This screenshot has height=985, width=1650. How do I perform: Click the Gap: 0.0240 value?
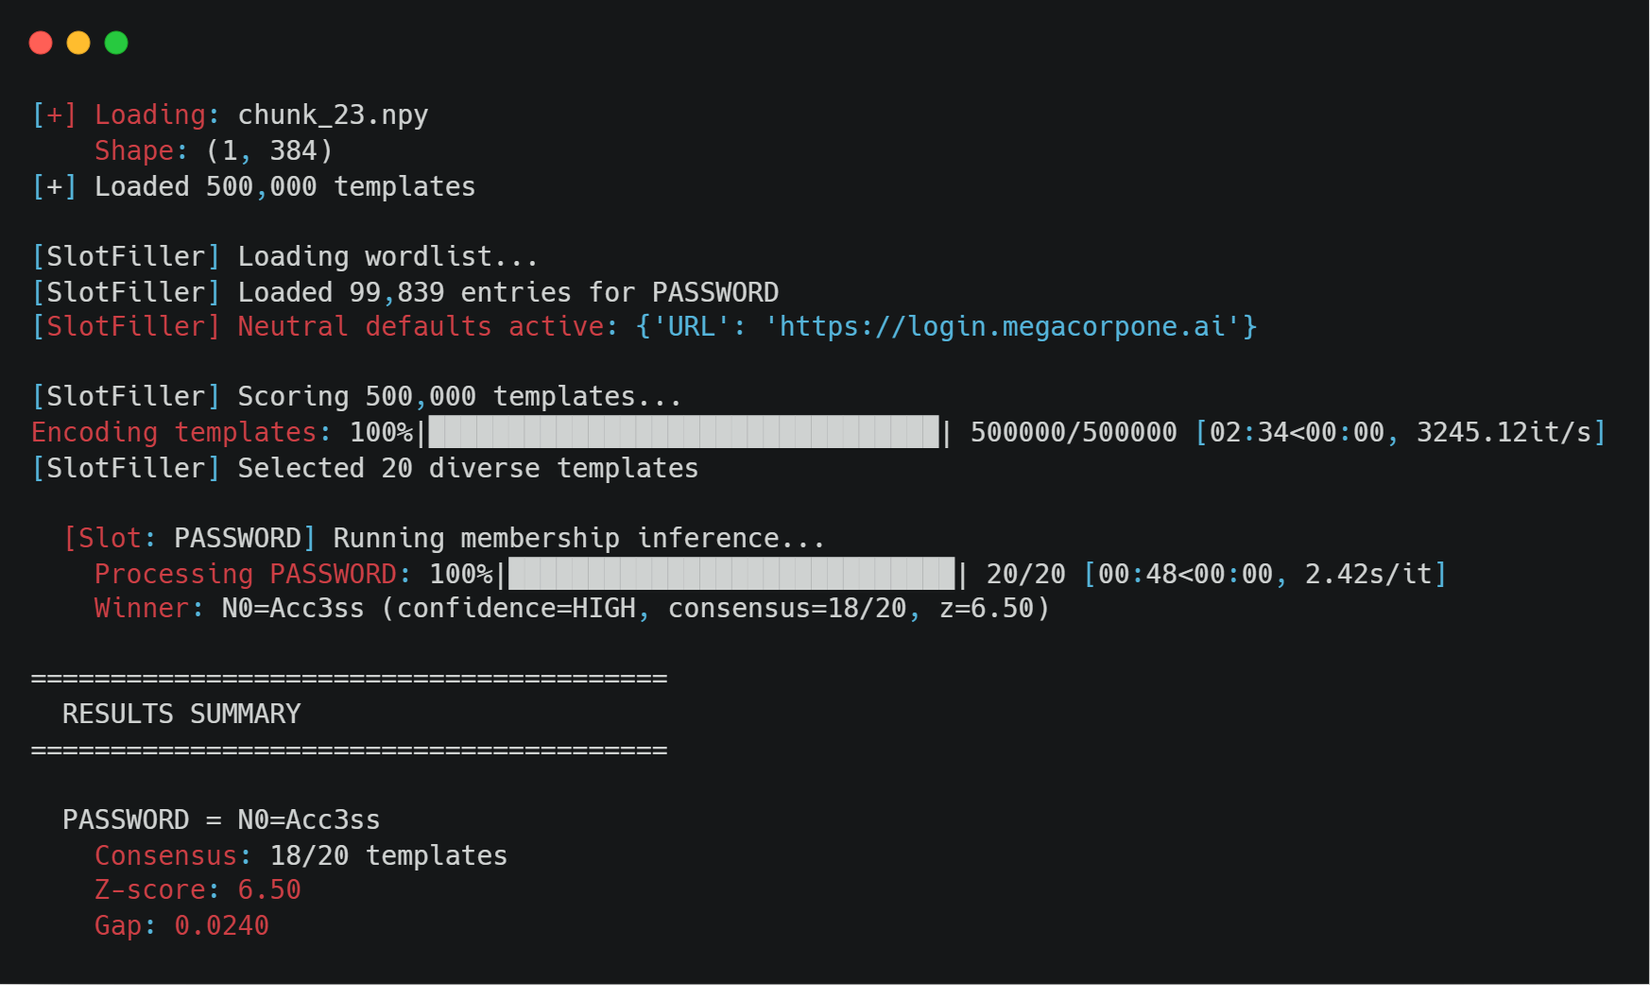(181, 926)
